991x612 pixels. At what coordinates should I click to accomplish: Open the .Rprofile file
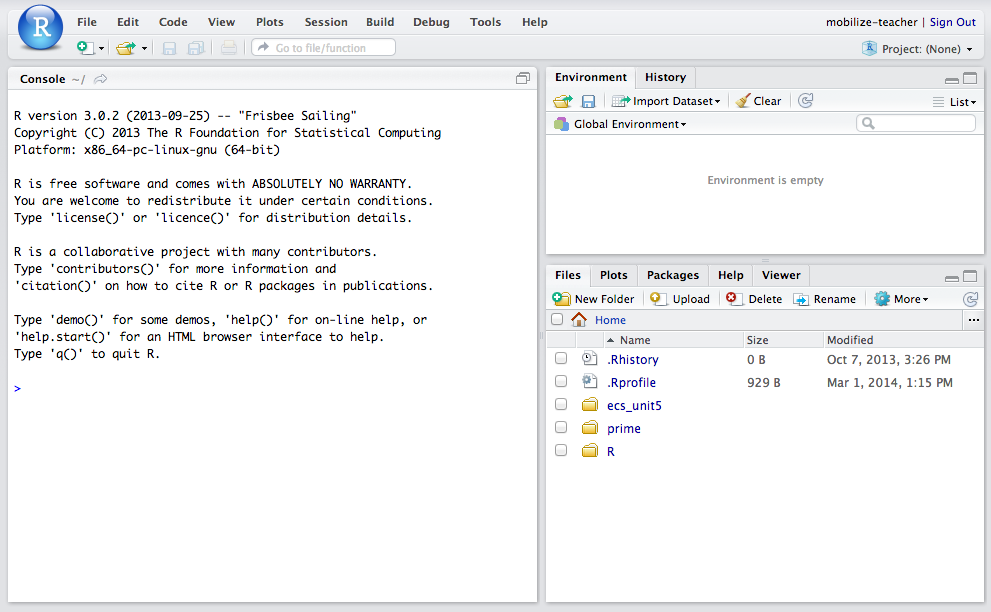pos(631,382)
